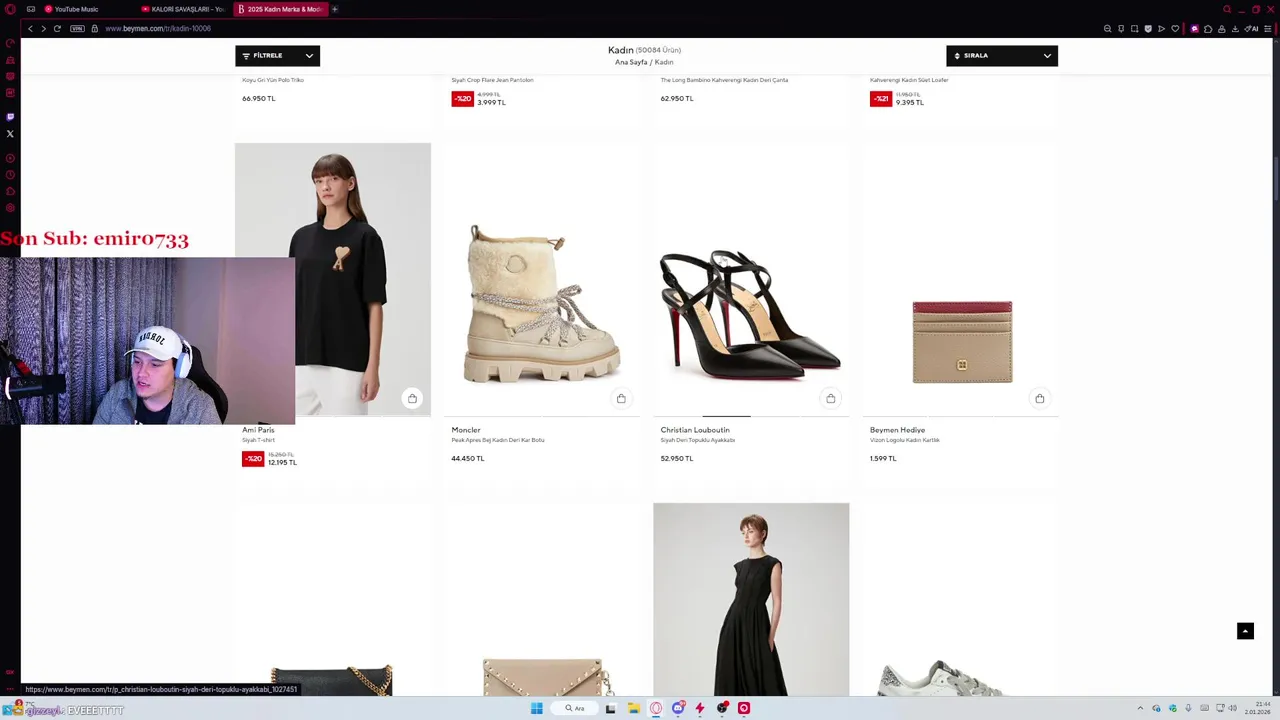Click the Christian Louboutin brand name
Screen dimensions: 1280x720
pos(695,430)
